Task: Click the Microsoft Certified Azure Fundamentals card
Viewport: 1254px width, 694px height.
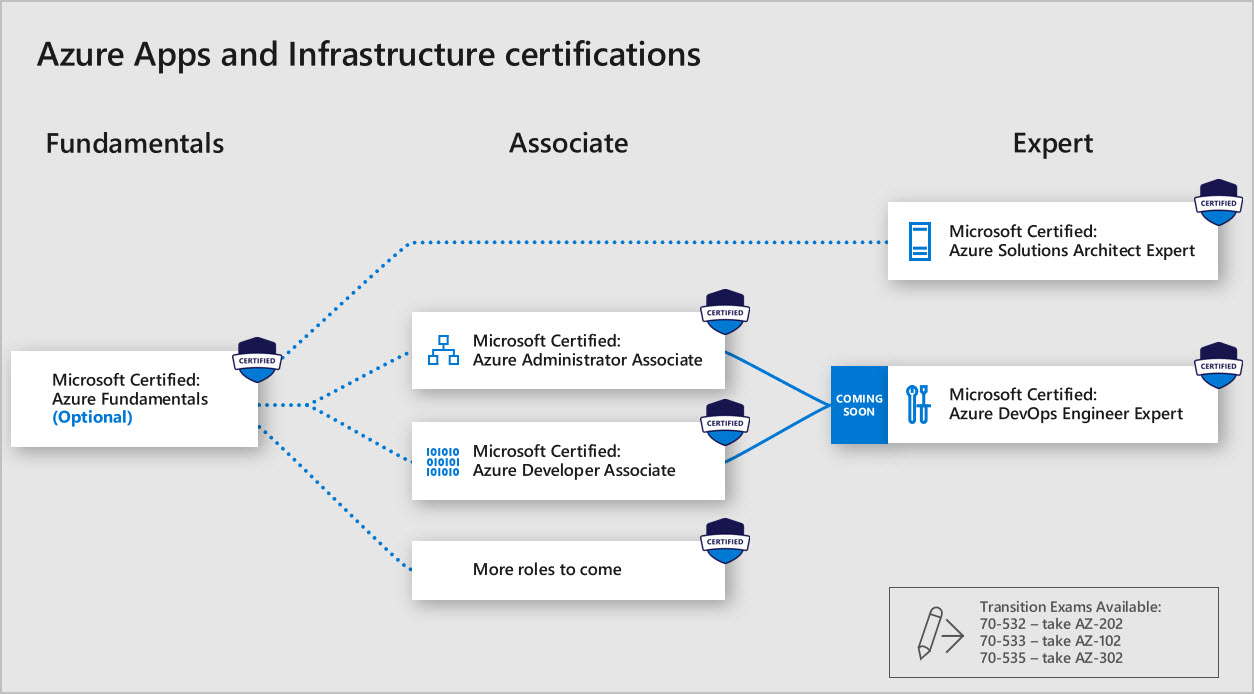Action: pos(134,398)
